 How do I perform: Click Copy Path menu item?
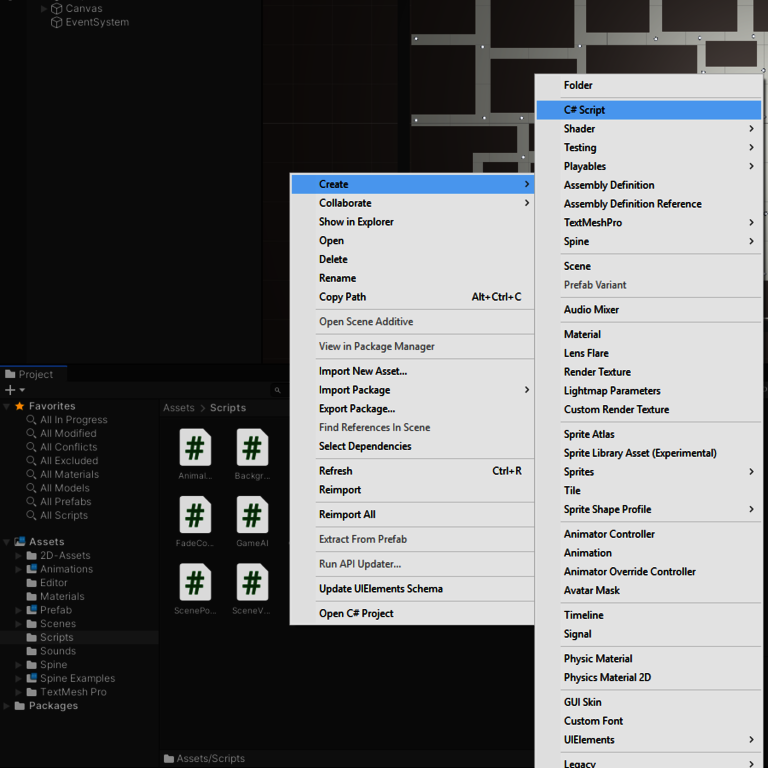(x=412, y=297)
